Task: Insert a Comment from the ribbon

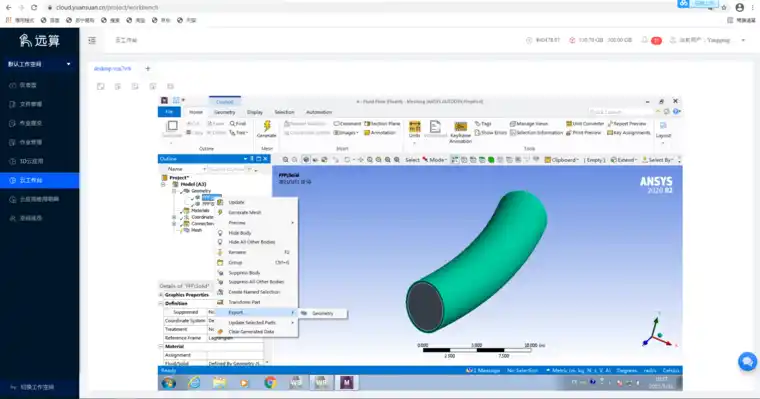Action: click(347, 124)
